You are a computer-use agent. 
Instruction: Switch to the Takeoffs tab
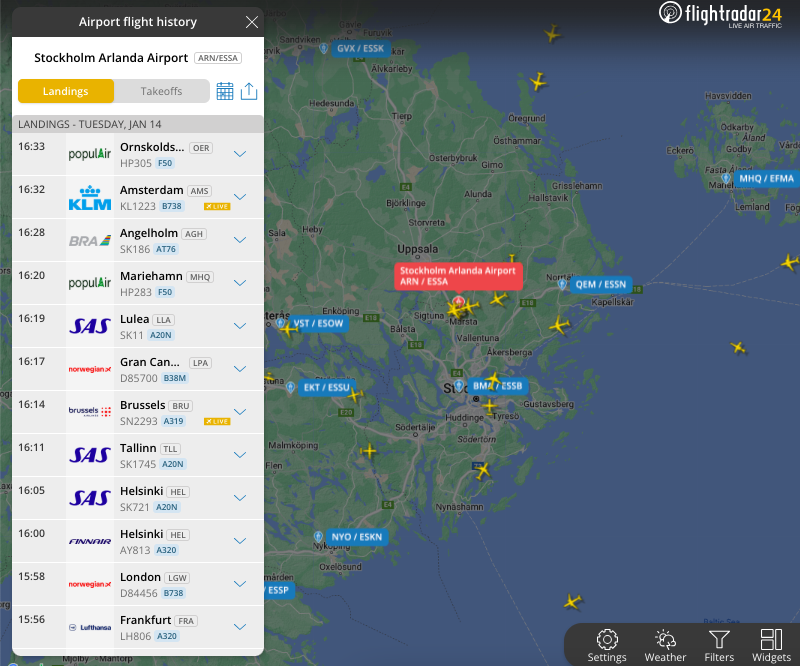[161, 91]
